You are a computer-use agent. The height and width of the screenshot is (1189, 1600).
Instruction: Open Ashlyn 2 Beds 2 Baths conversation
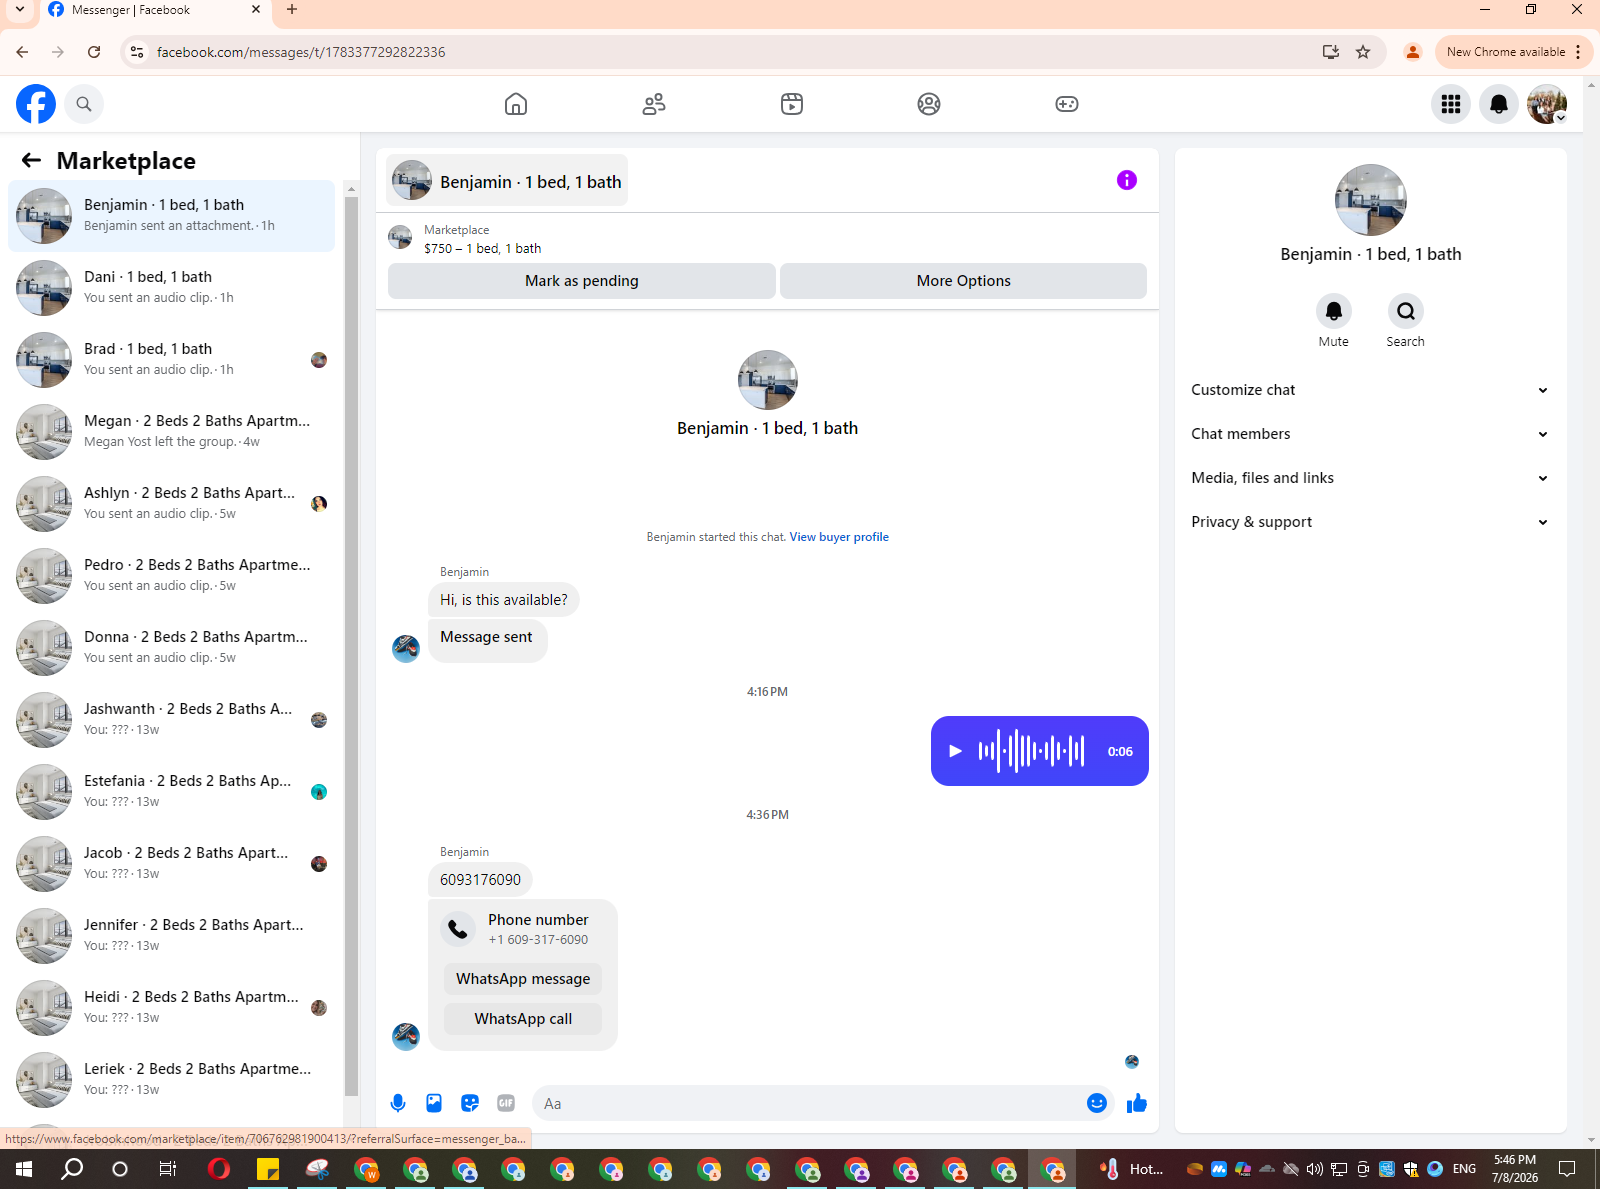click(x=172, y=503)
